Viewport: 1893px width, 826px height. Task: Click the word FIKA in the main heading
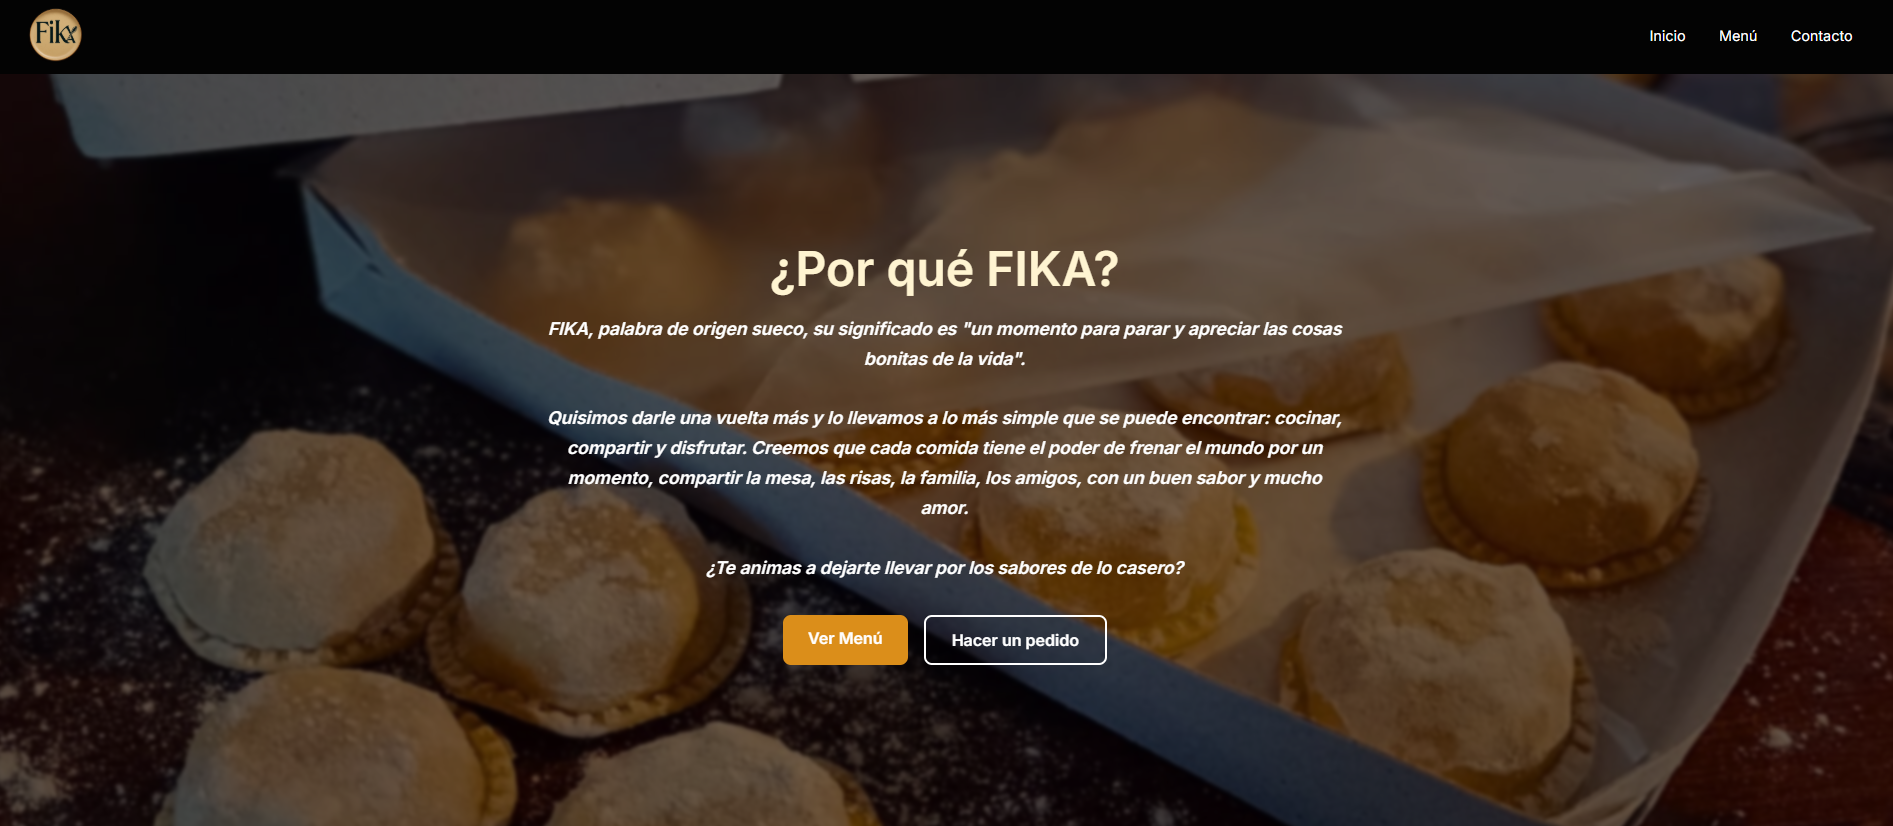1052,269
